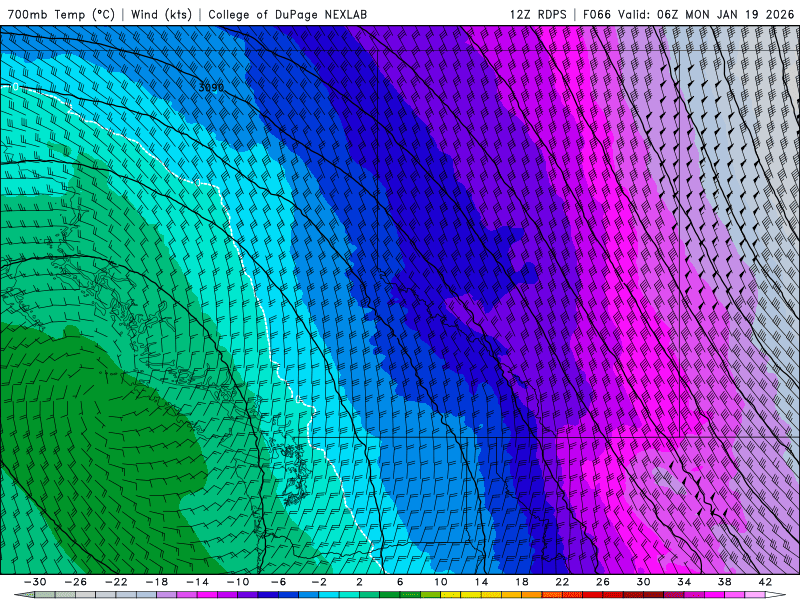Click the '-18' colorbar value
The height and width of the screenshot is (600, 800).
click(x=157, y=582)
